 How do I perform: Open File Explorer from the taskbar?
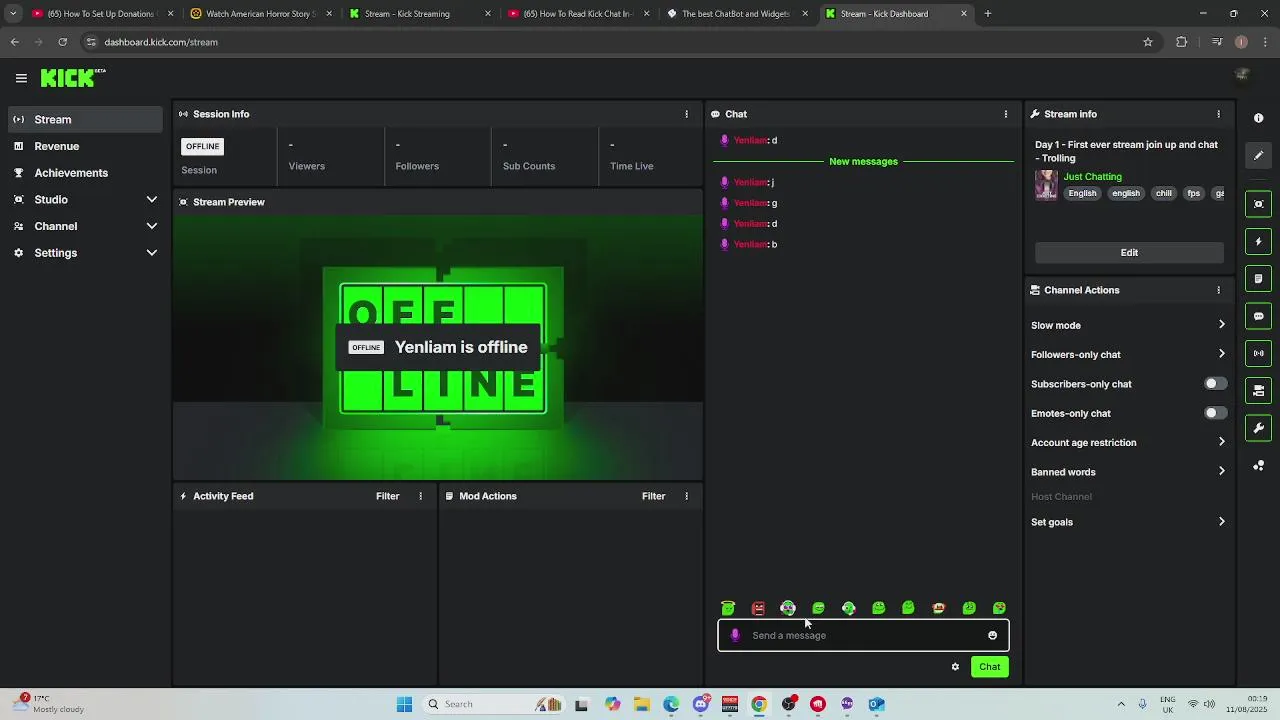pos(642,704)
